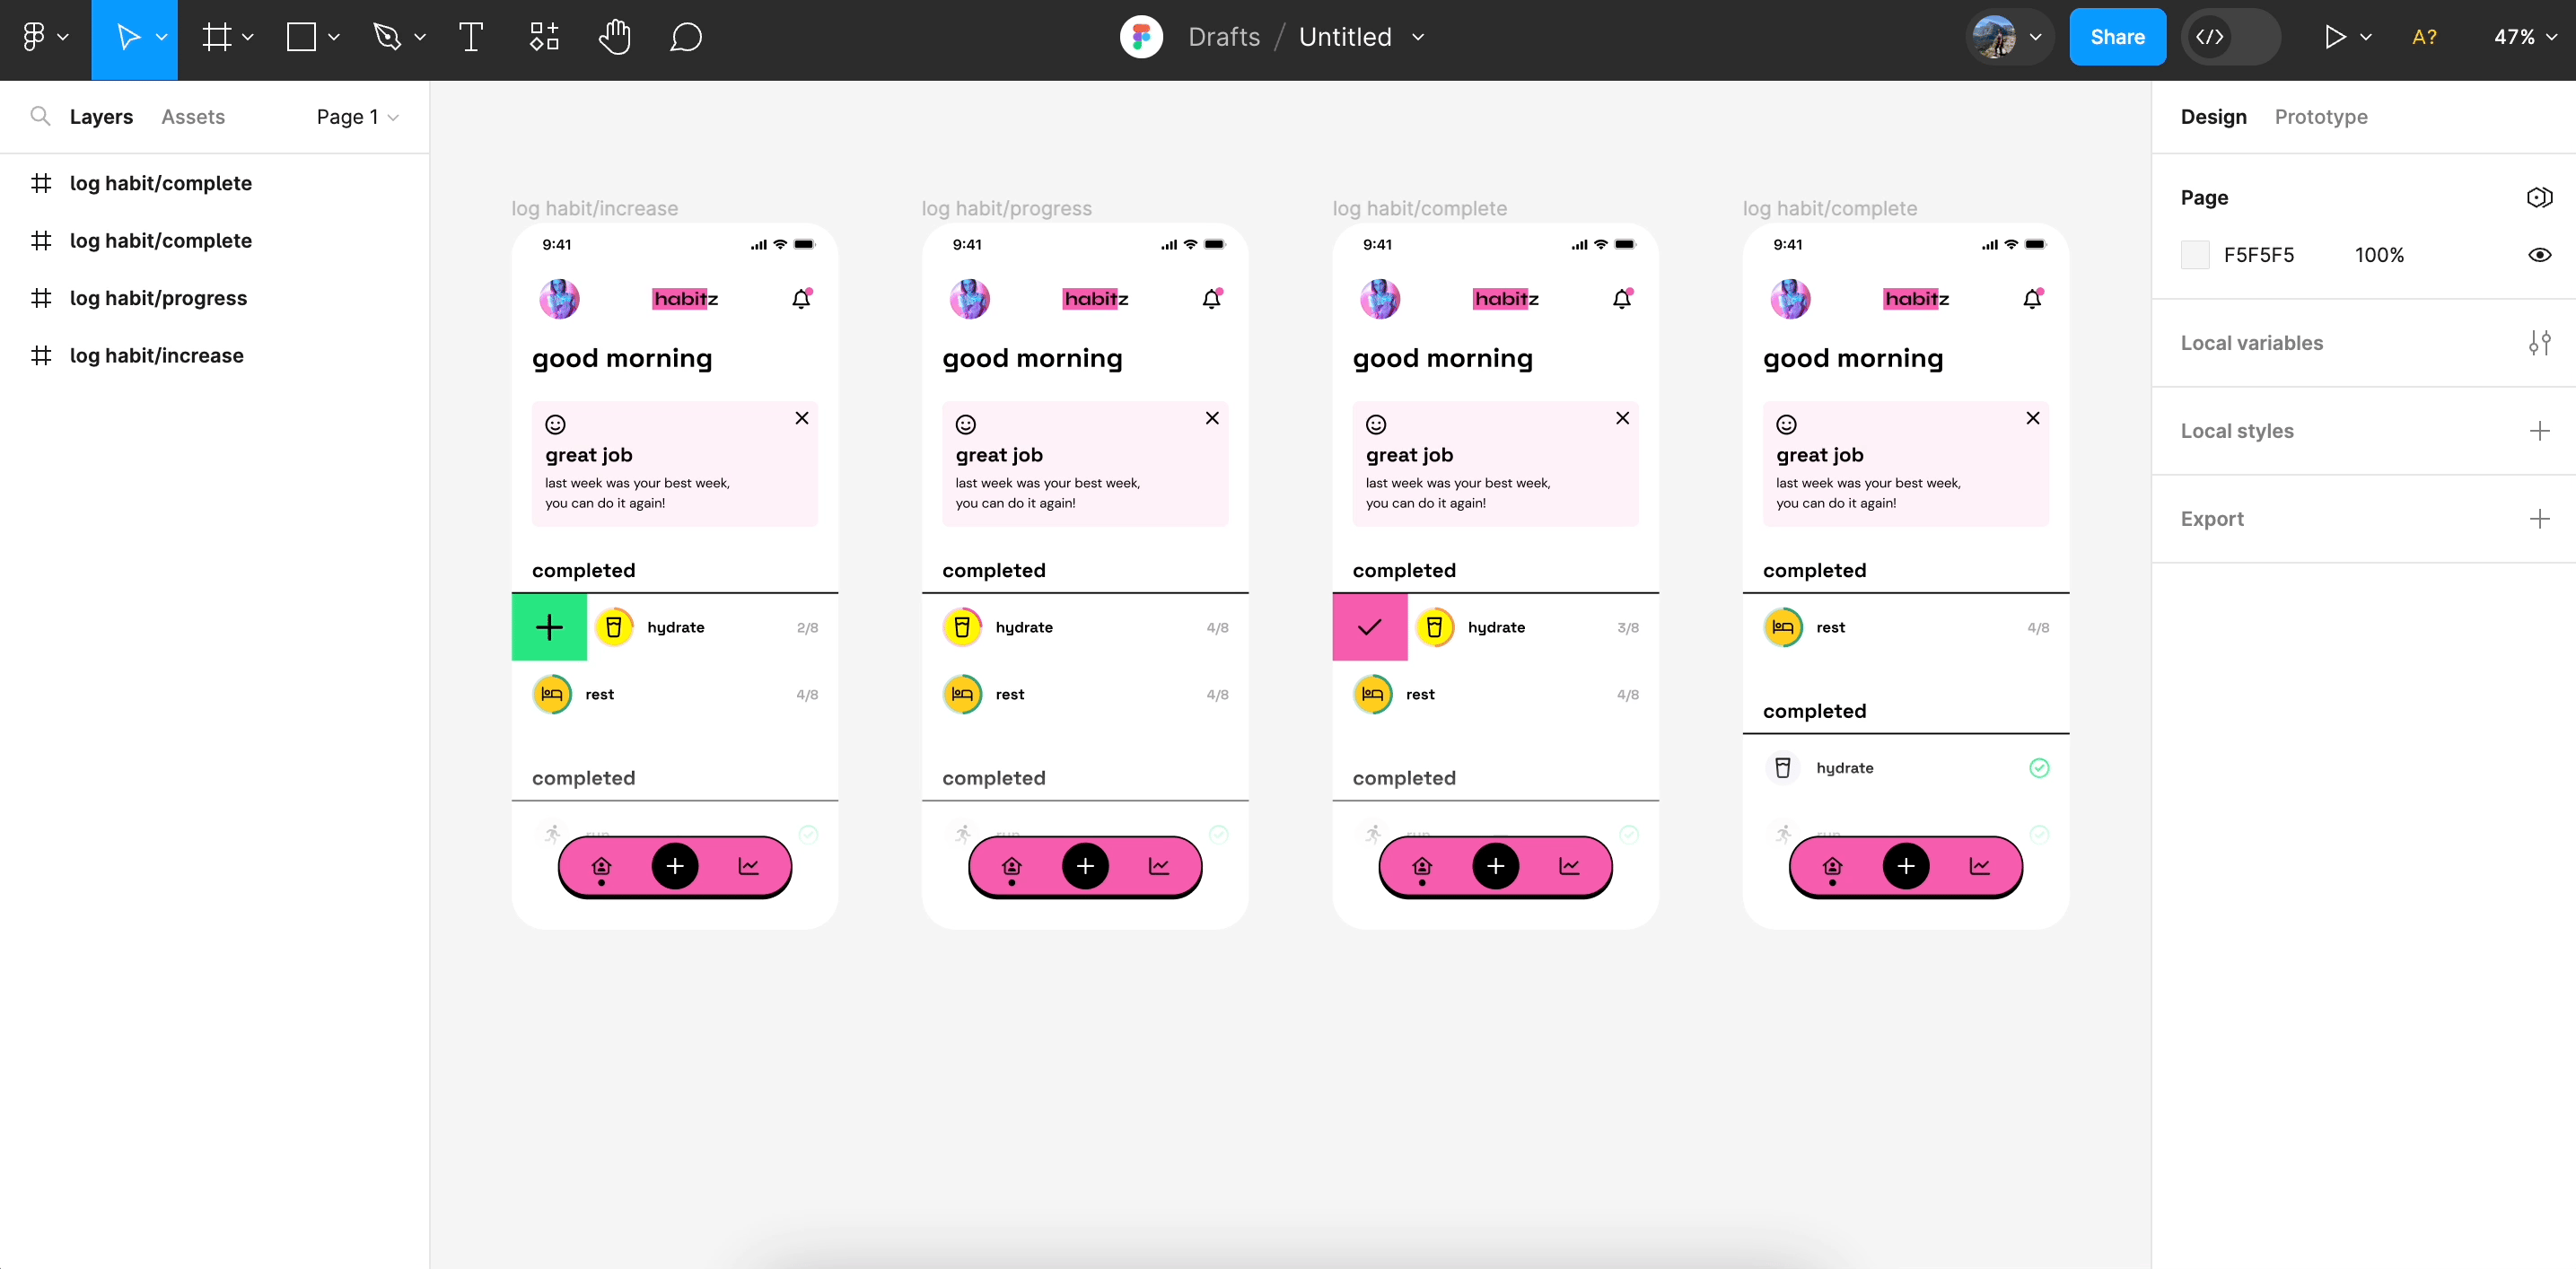Viewport: 2576px width, 1269px height.
Task: Select the log habit/progress layer
Action: [160, 297]
